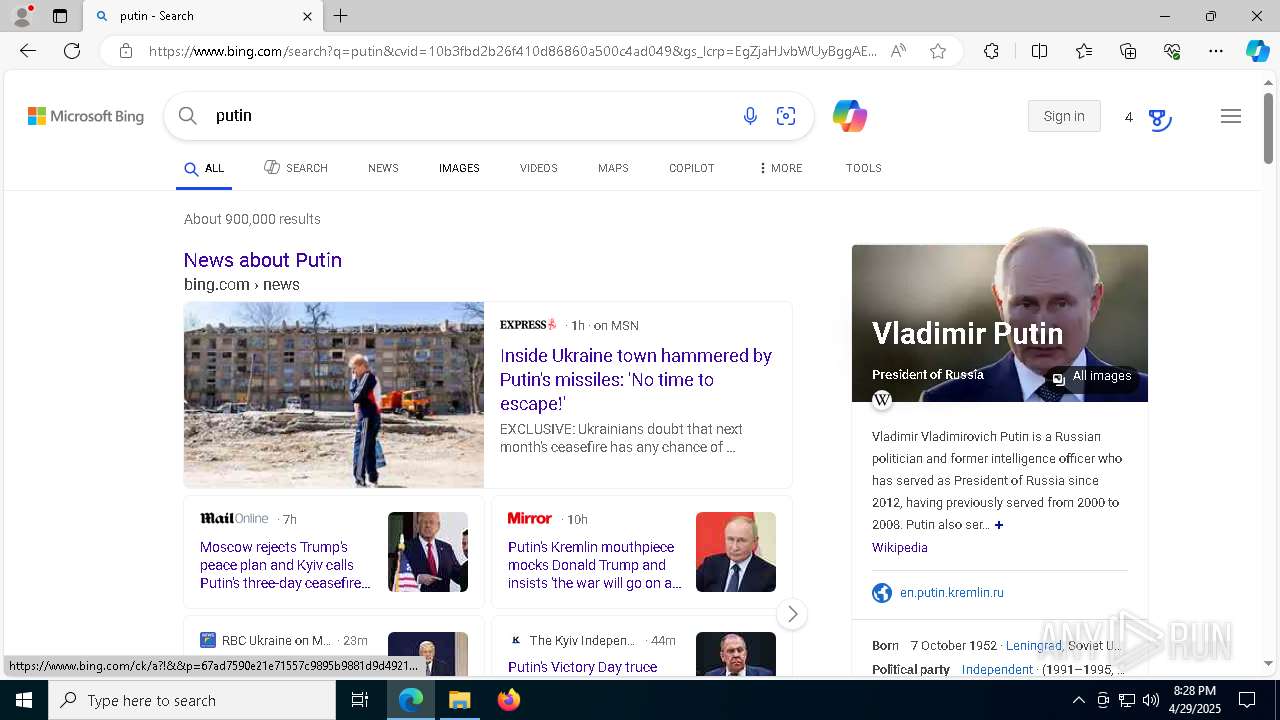Click All images button on Putin photo

click(1092, 377)
